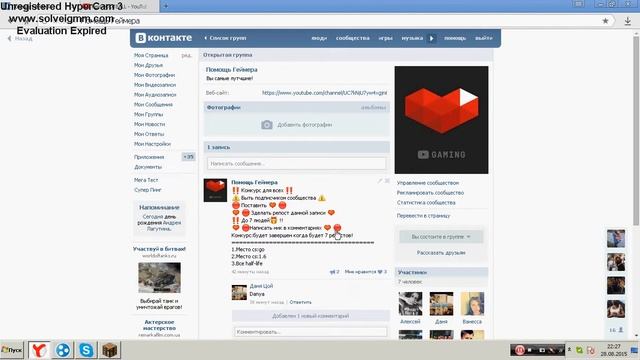Image resolution: width=640 pixels, height=360 pixels.
Task: Click the VKontakte logo in header
Action: coord(164,38)
